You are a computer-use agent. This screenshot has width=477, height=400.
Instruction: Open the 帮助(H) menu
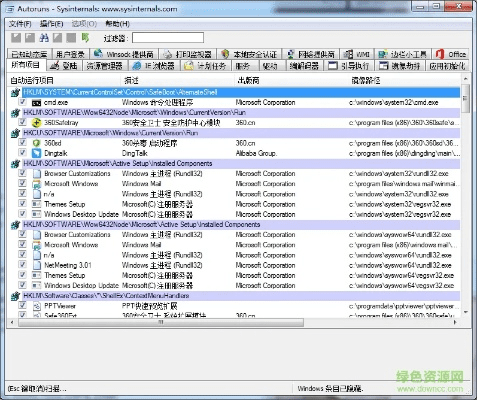pyautogui.click(x=117, y=24)
